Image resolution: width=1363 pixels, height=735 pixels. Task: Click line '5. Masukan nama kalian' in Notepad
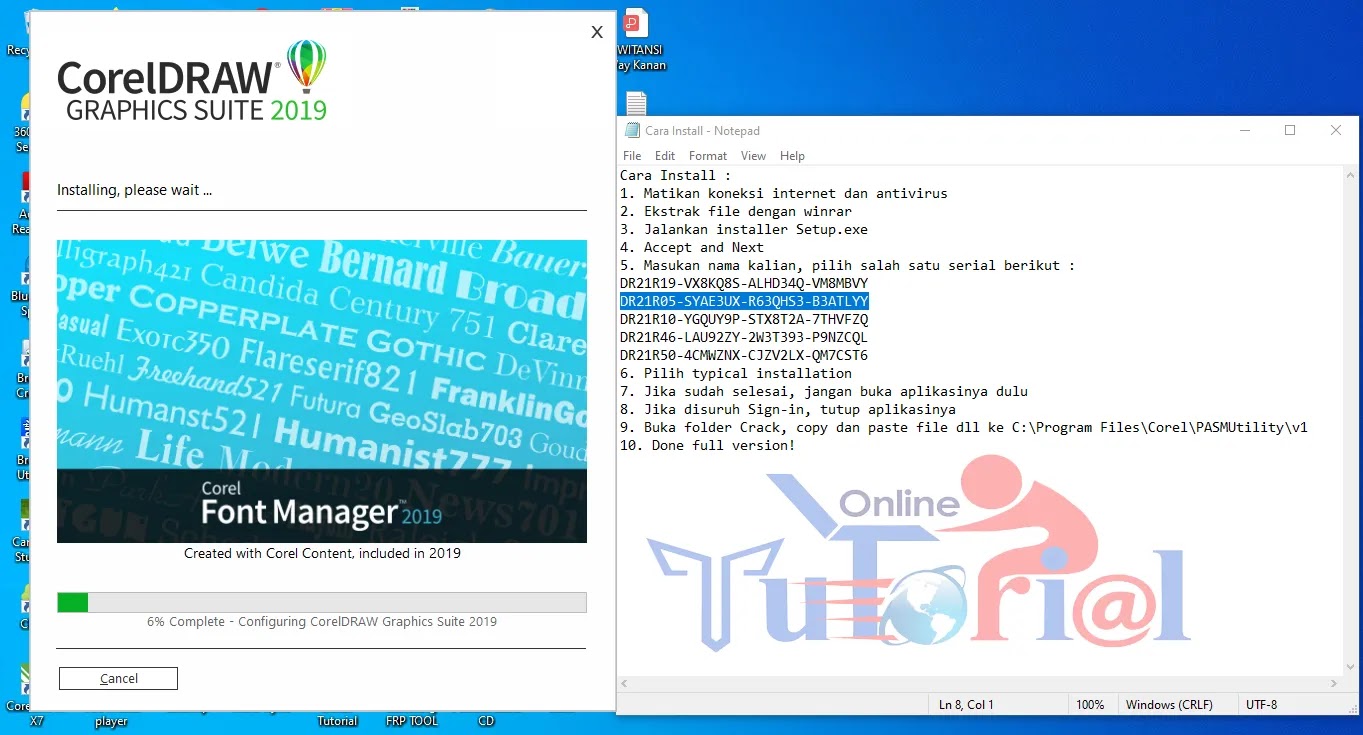(x=848, y=265)
